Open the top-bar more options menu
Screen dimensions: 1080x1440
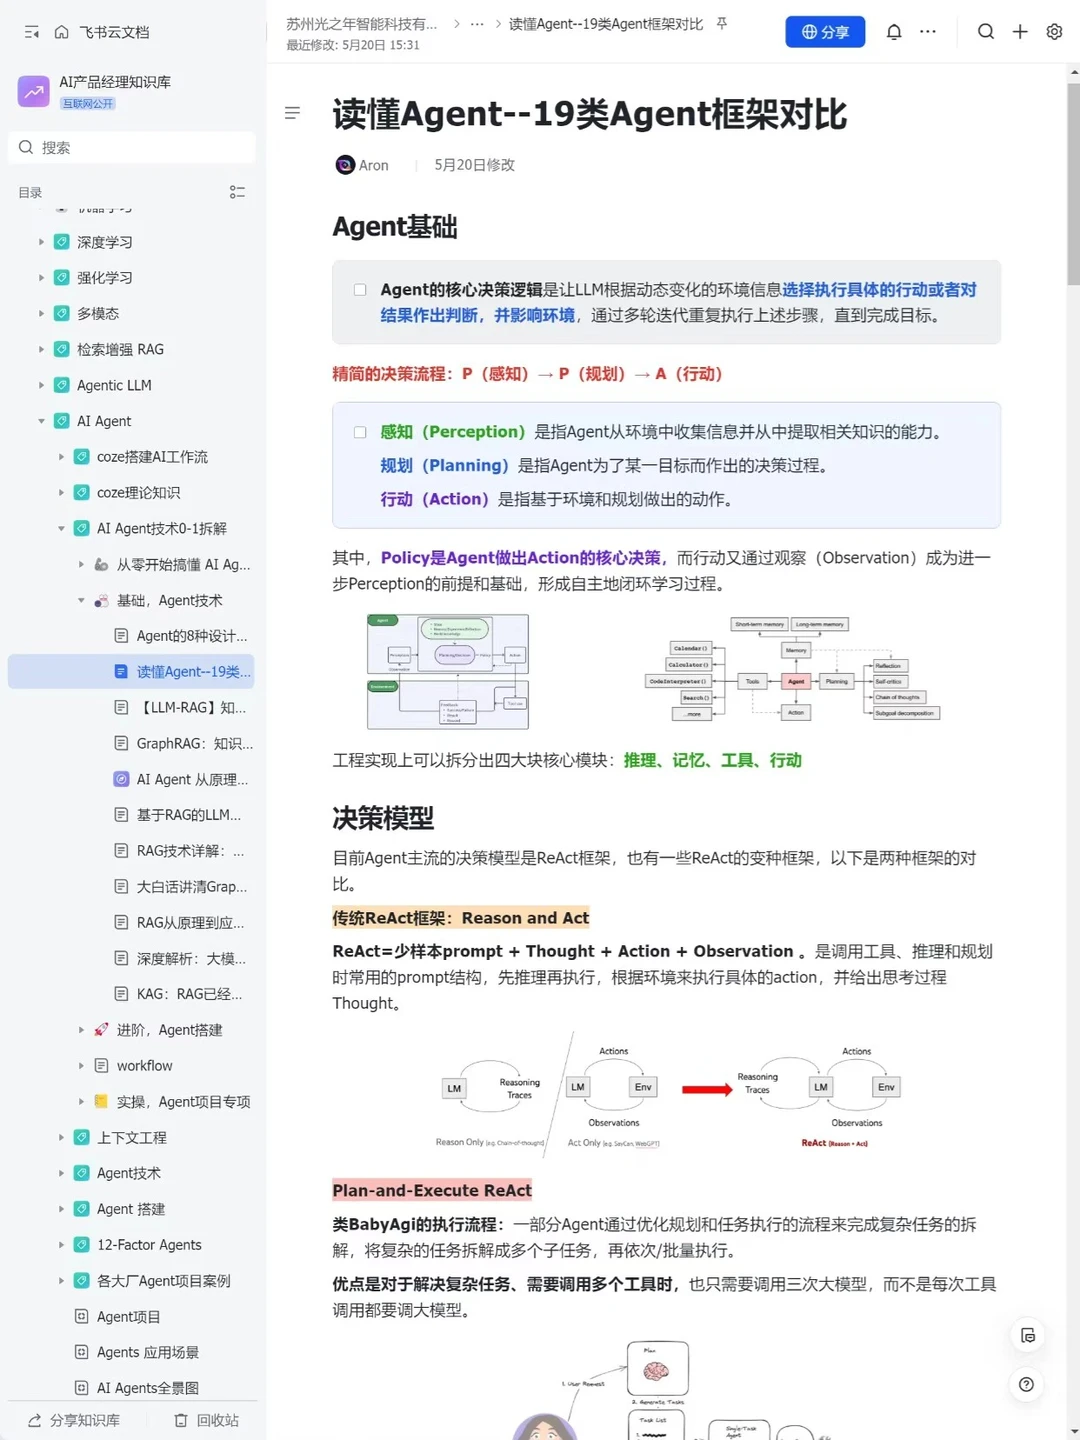pyautogui.click(x=928, y=31)
